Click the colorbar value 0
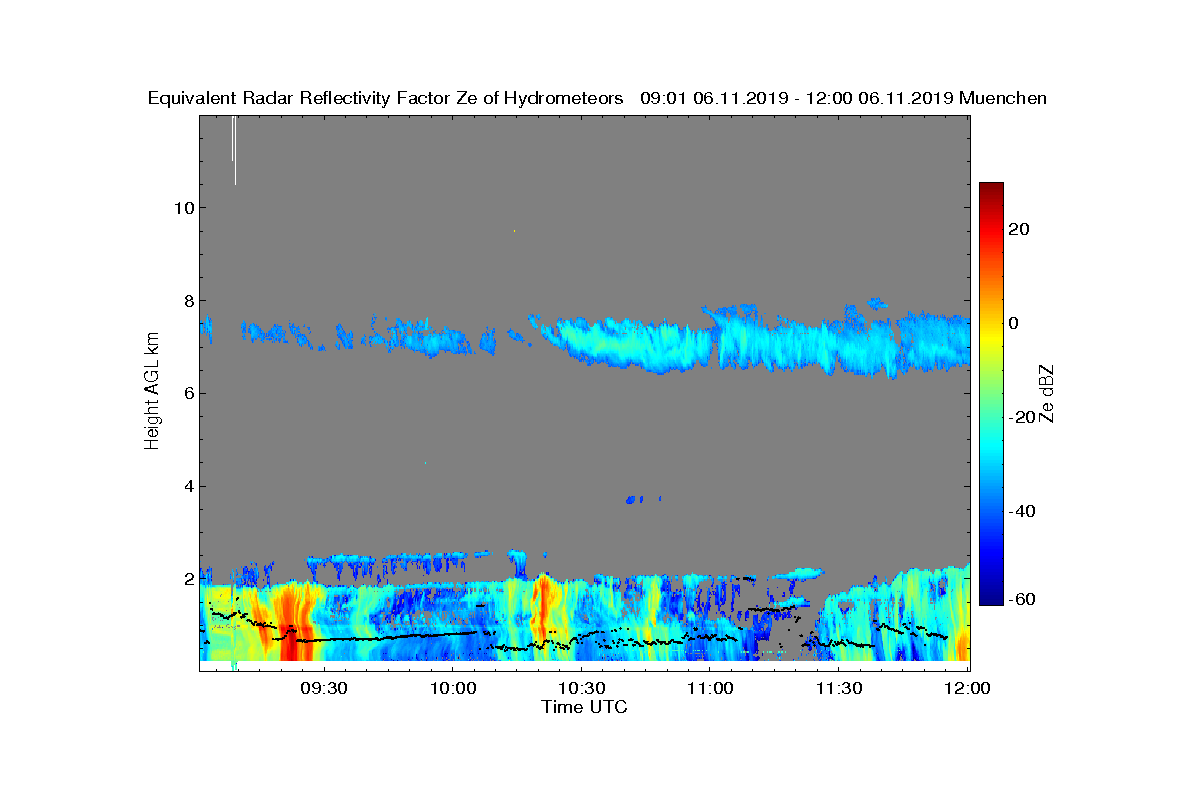 tap(1015, 323)
